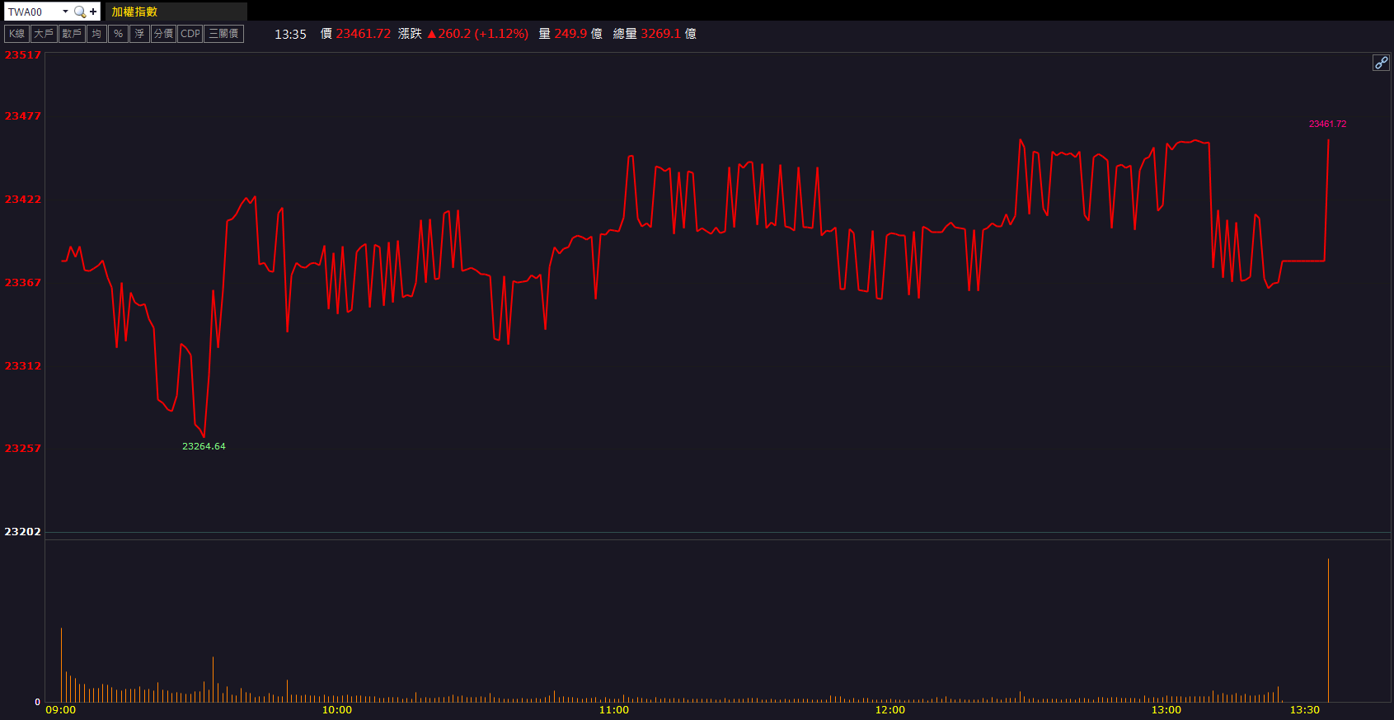Click the high price label 23461.72 on chart
This screenshot has width=1394, height=720.
click(x=1327, y=124)
